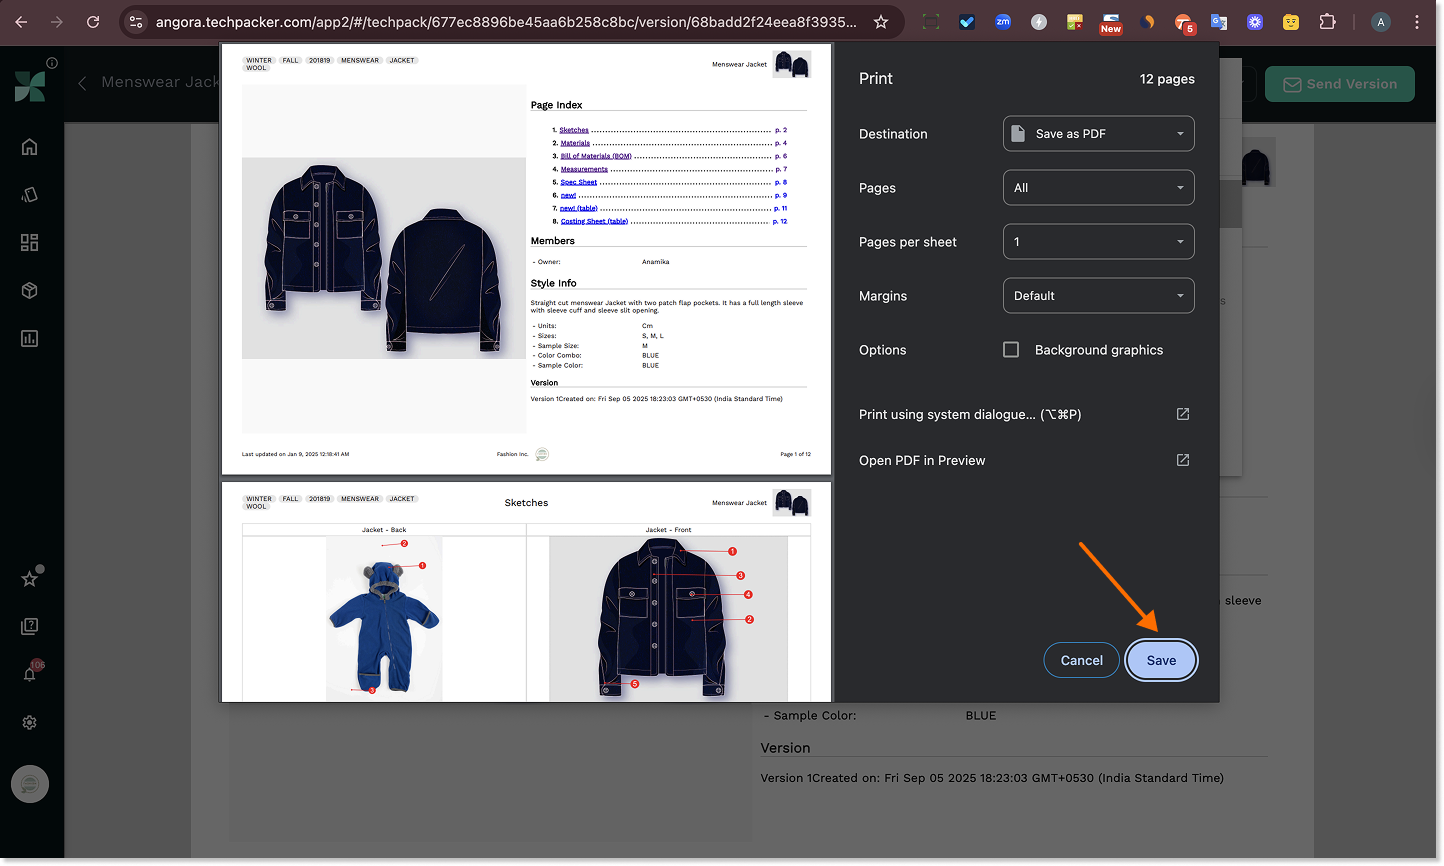1444x866 pixels.
Task: Expand the Pages dropdown set to All
Action: click(x=1098, y=188)
